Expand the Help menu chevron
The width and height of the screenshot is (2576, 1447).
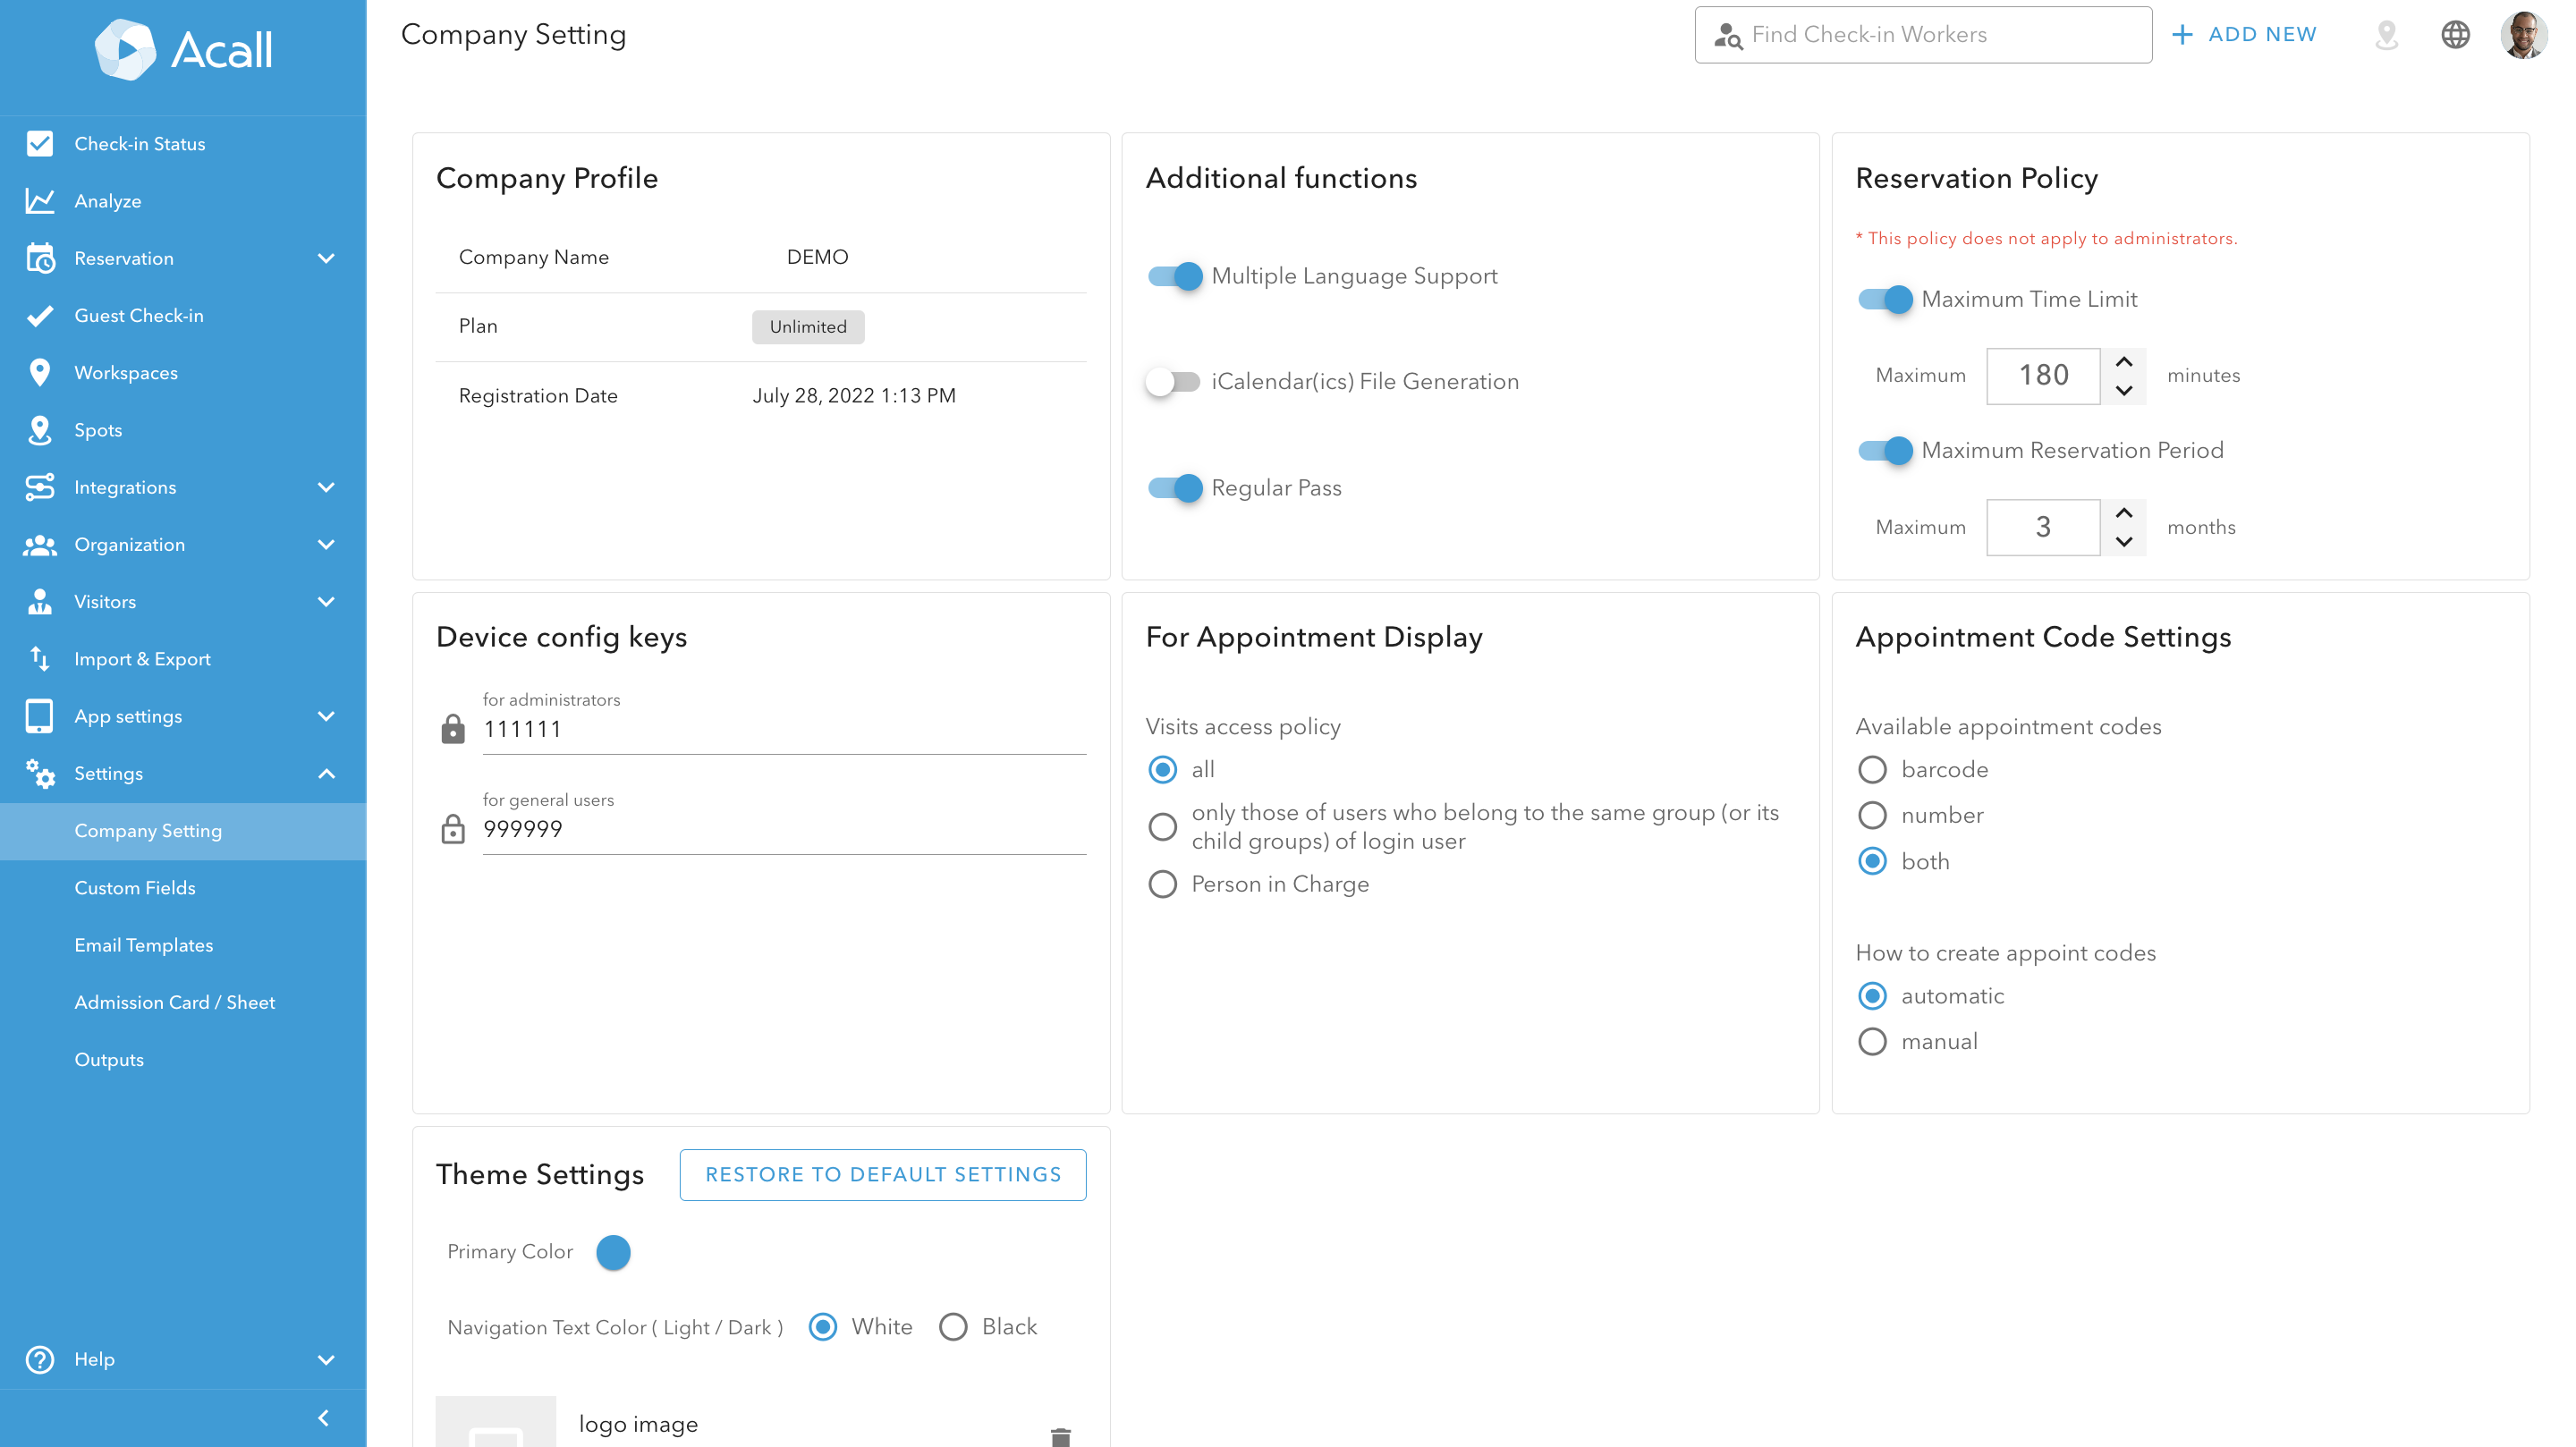pyautogui.click(x=326, y=1359)
